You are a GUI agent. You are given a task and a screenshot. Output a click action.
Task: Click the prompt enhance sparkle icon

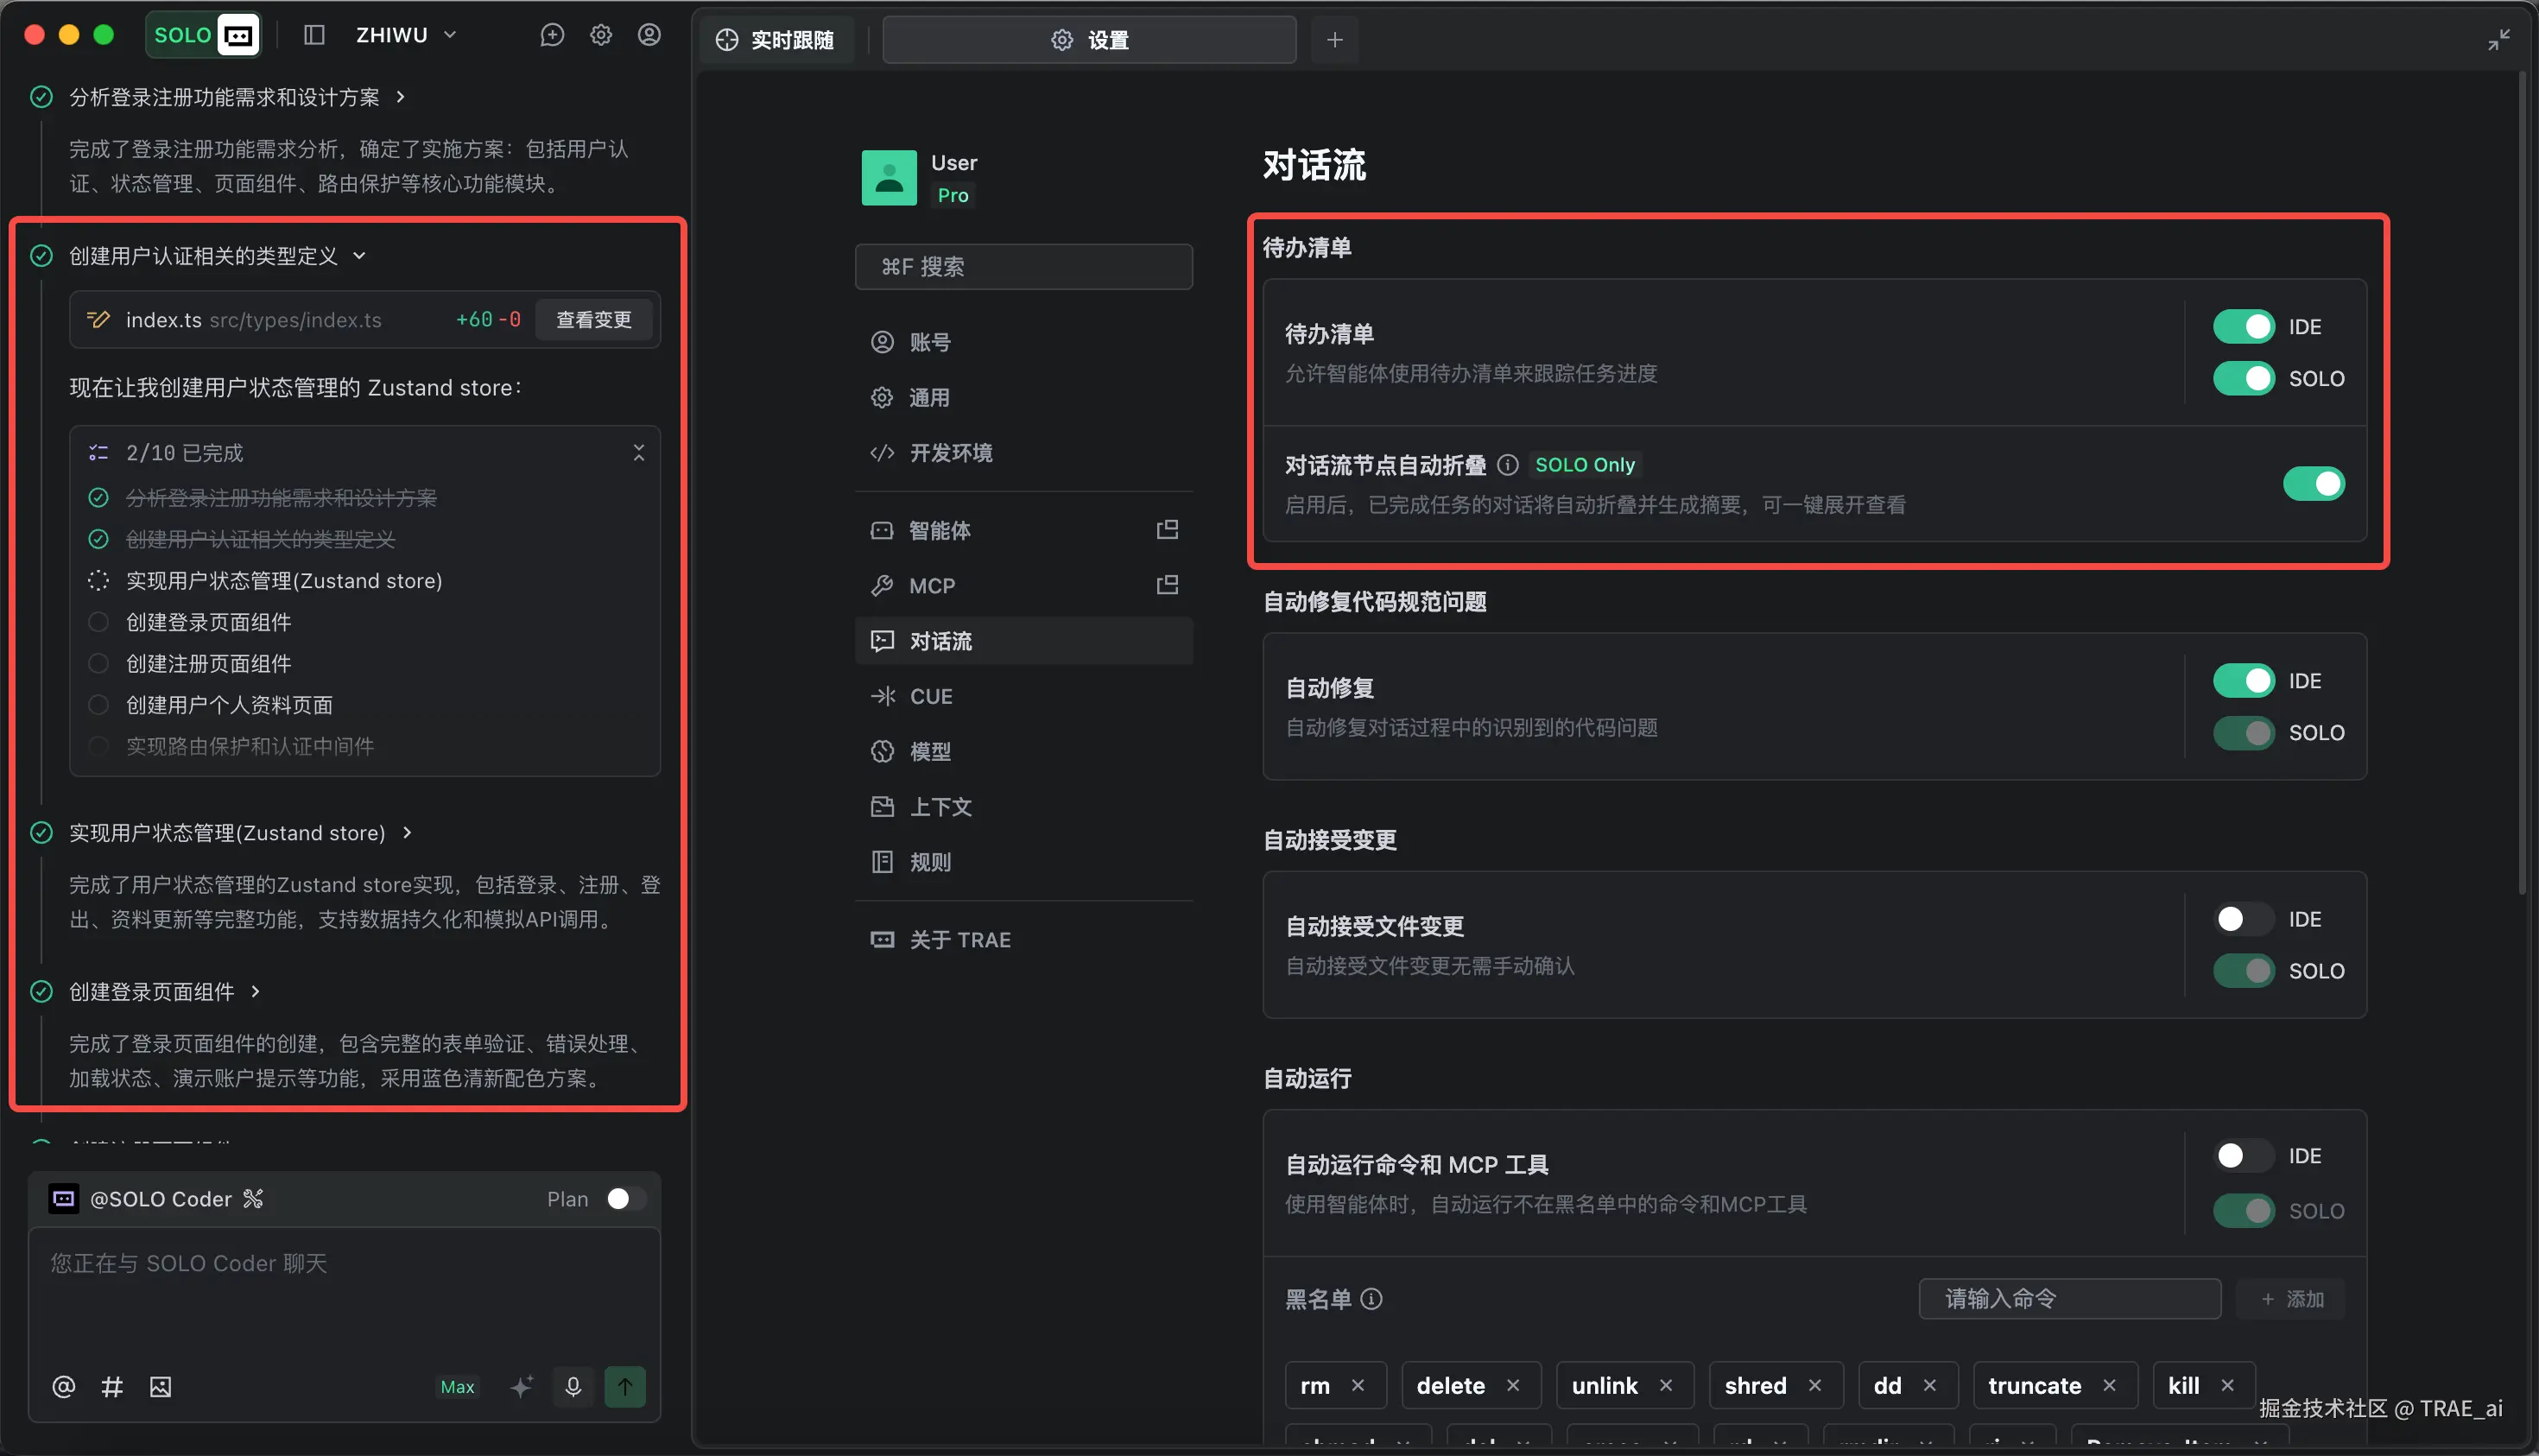[x=521, y=1386]
